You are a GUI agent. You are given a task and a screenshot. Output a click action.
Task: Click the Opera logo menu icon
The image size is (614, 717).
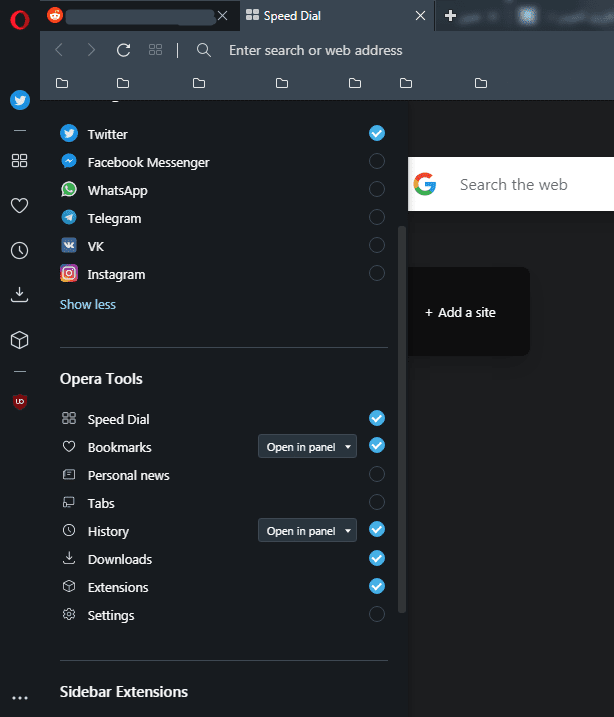[19, 17]
